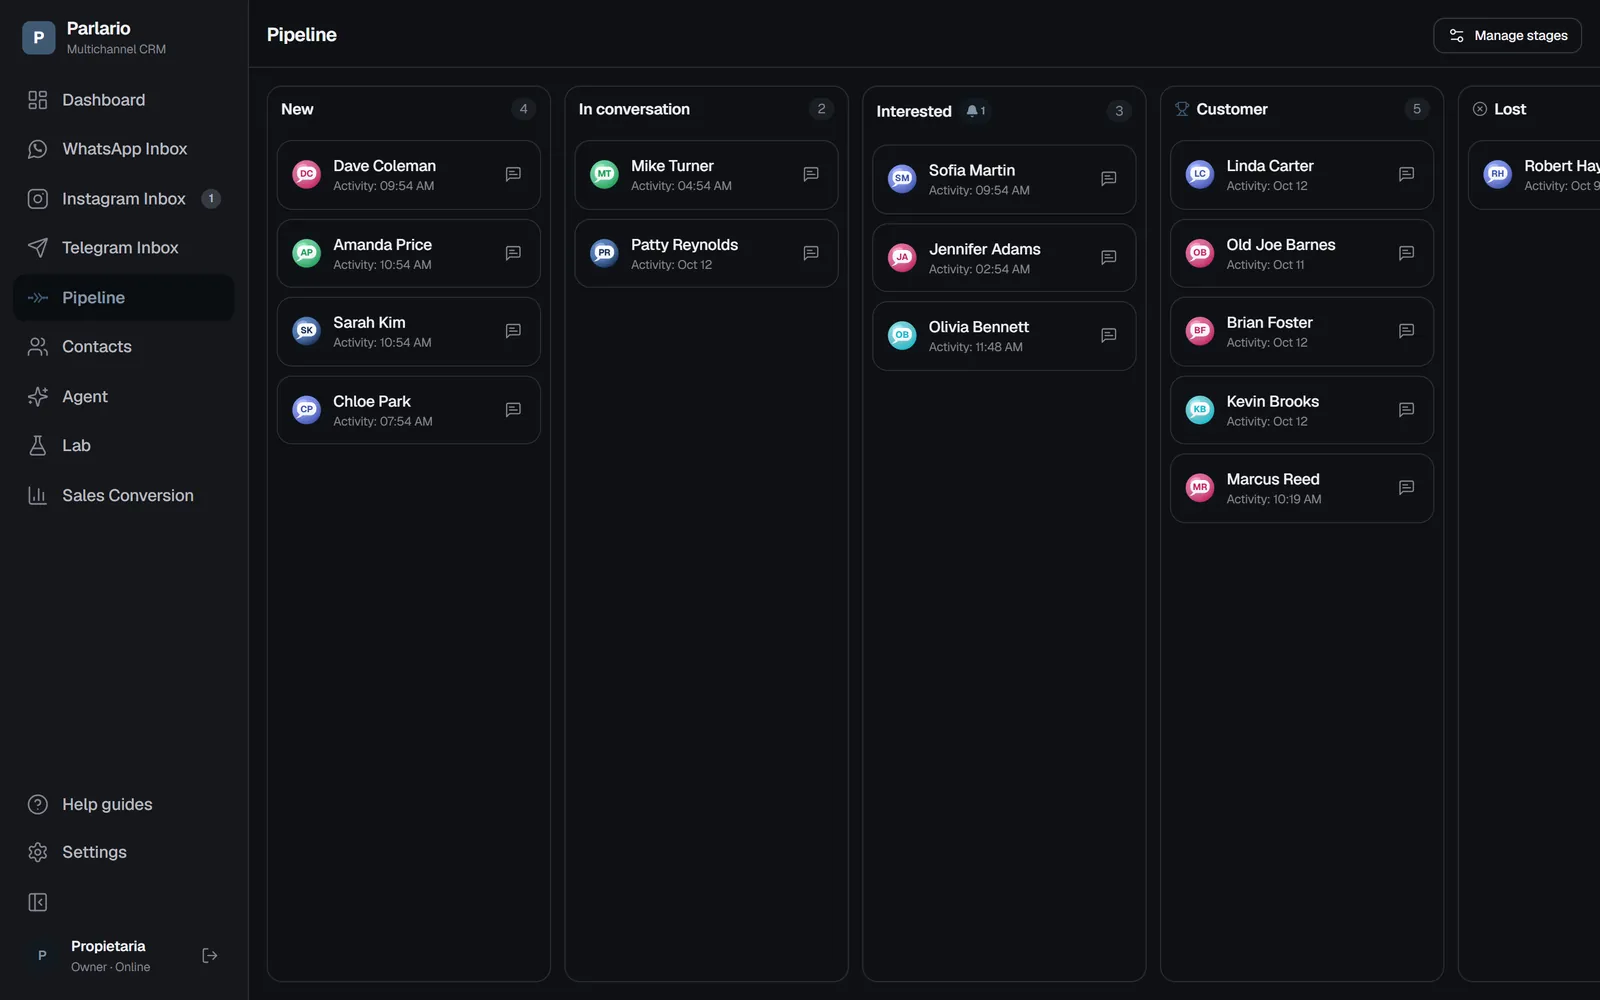
Task: Open chat icon on Linda Carter card
Action: [1406, 174]
